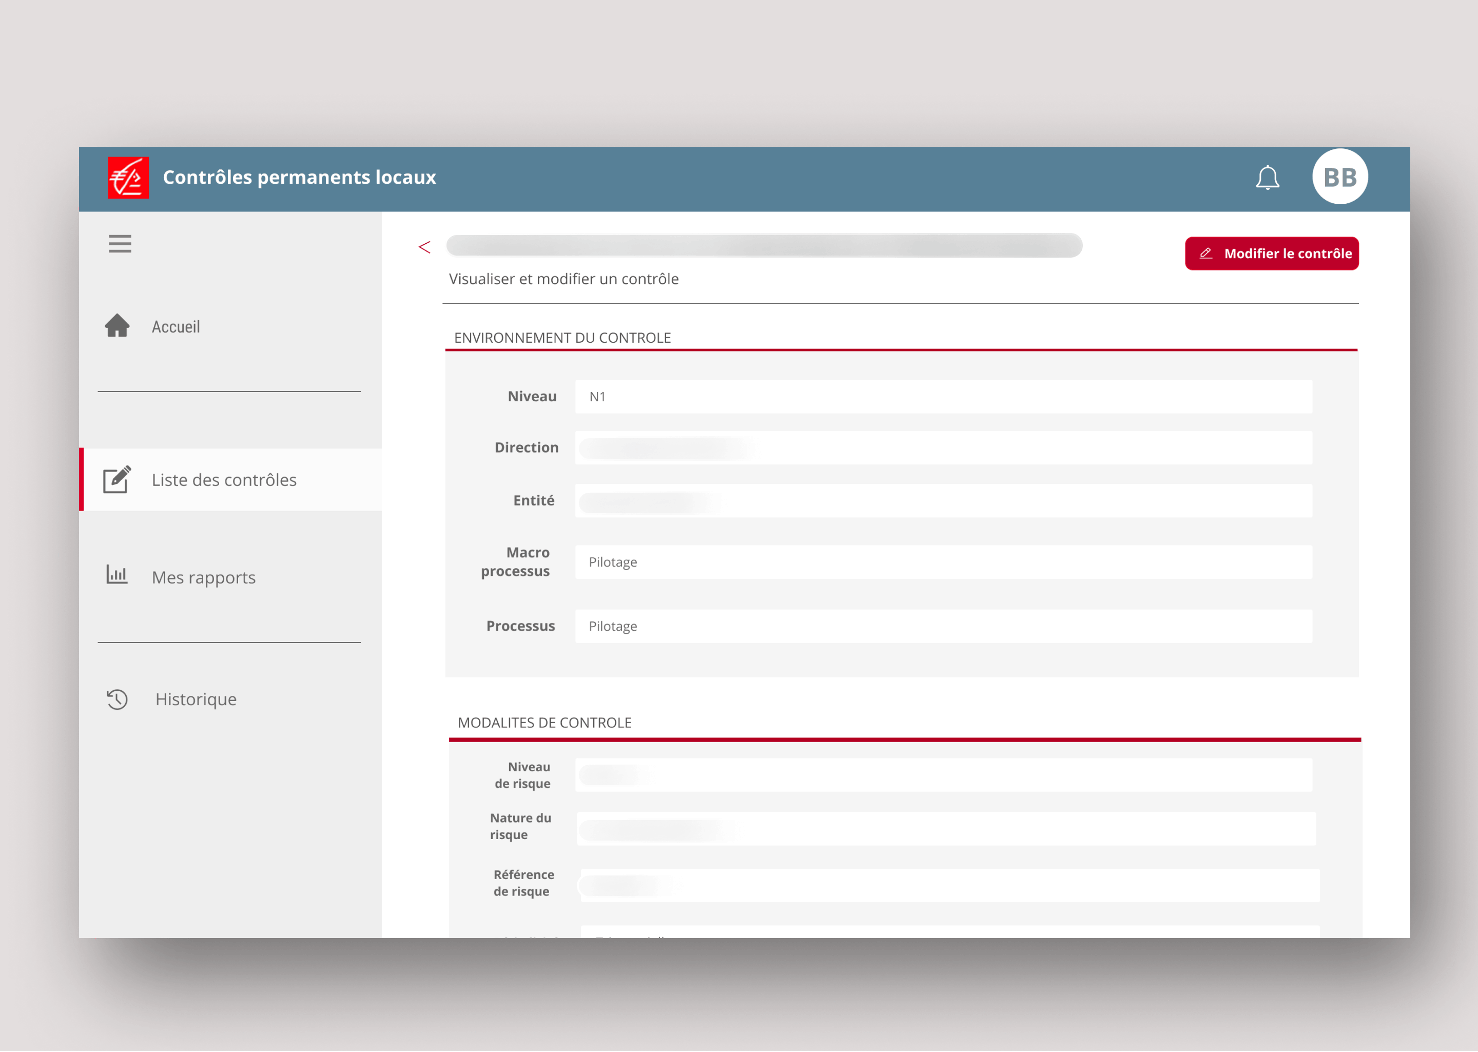Viewport: 1478px width, 1052px height.
Task: Focus the Processus field
Action: 943,626
